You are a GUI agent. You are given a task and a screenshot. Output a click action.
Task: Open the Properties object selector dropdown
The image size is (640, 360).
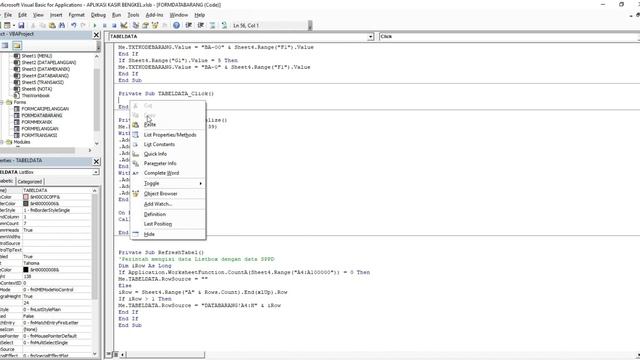96,172
